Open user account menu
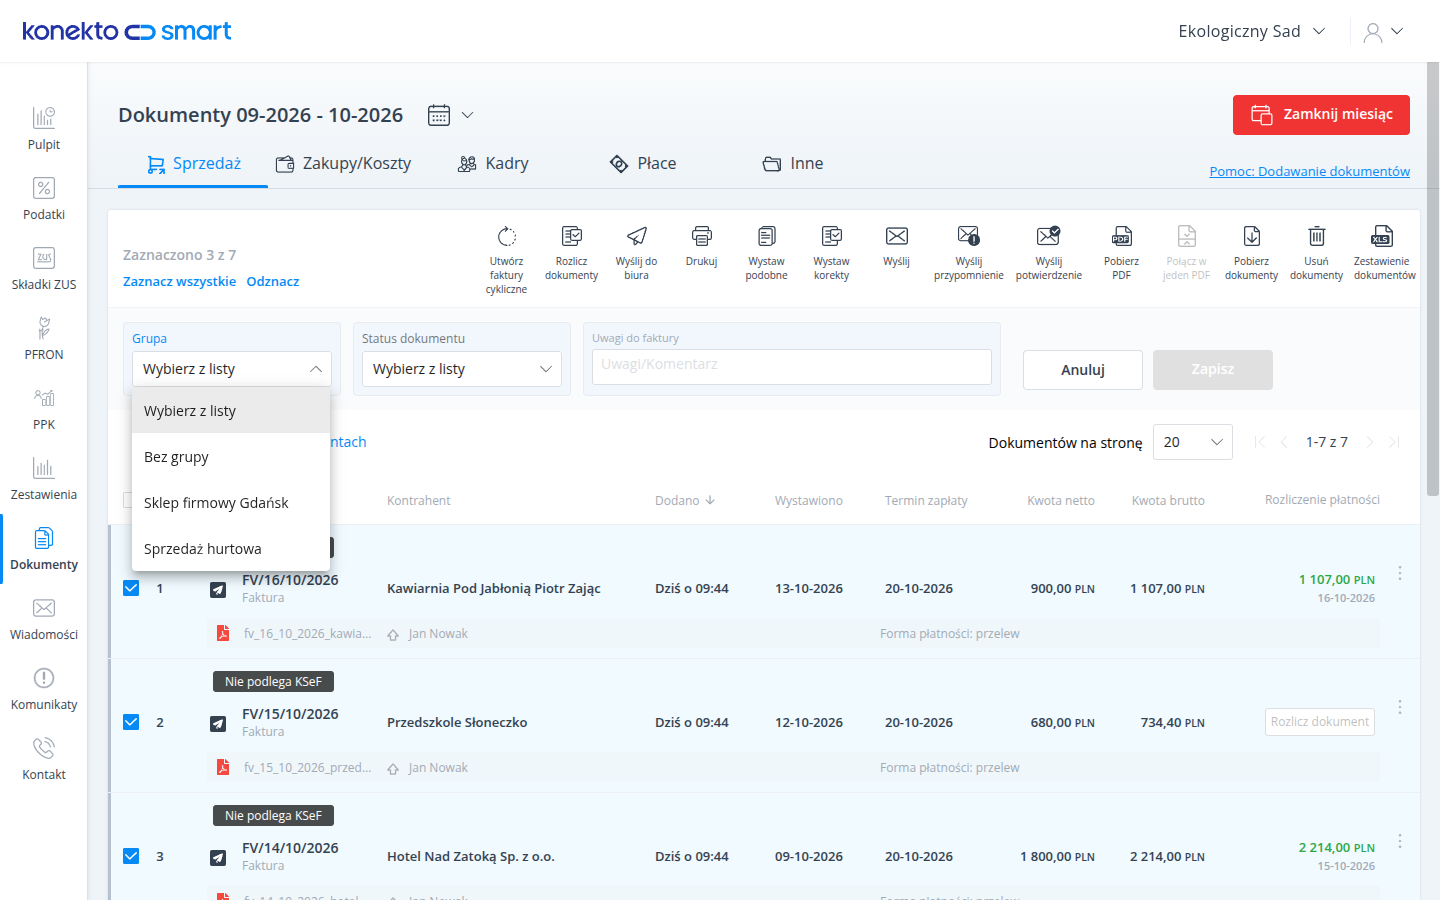1440x900 pixels. 1384,32
